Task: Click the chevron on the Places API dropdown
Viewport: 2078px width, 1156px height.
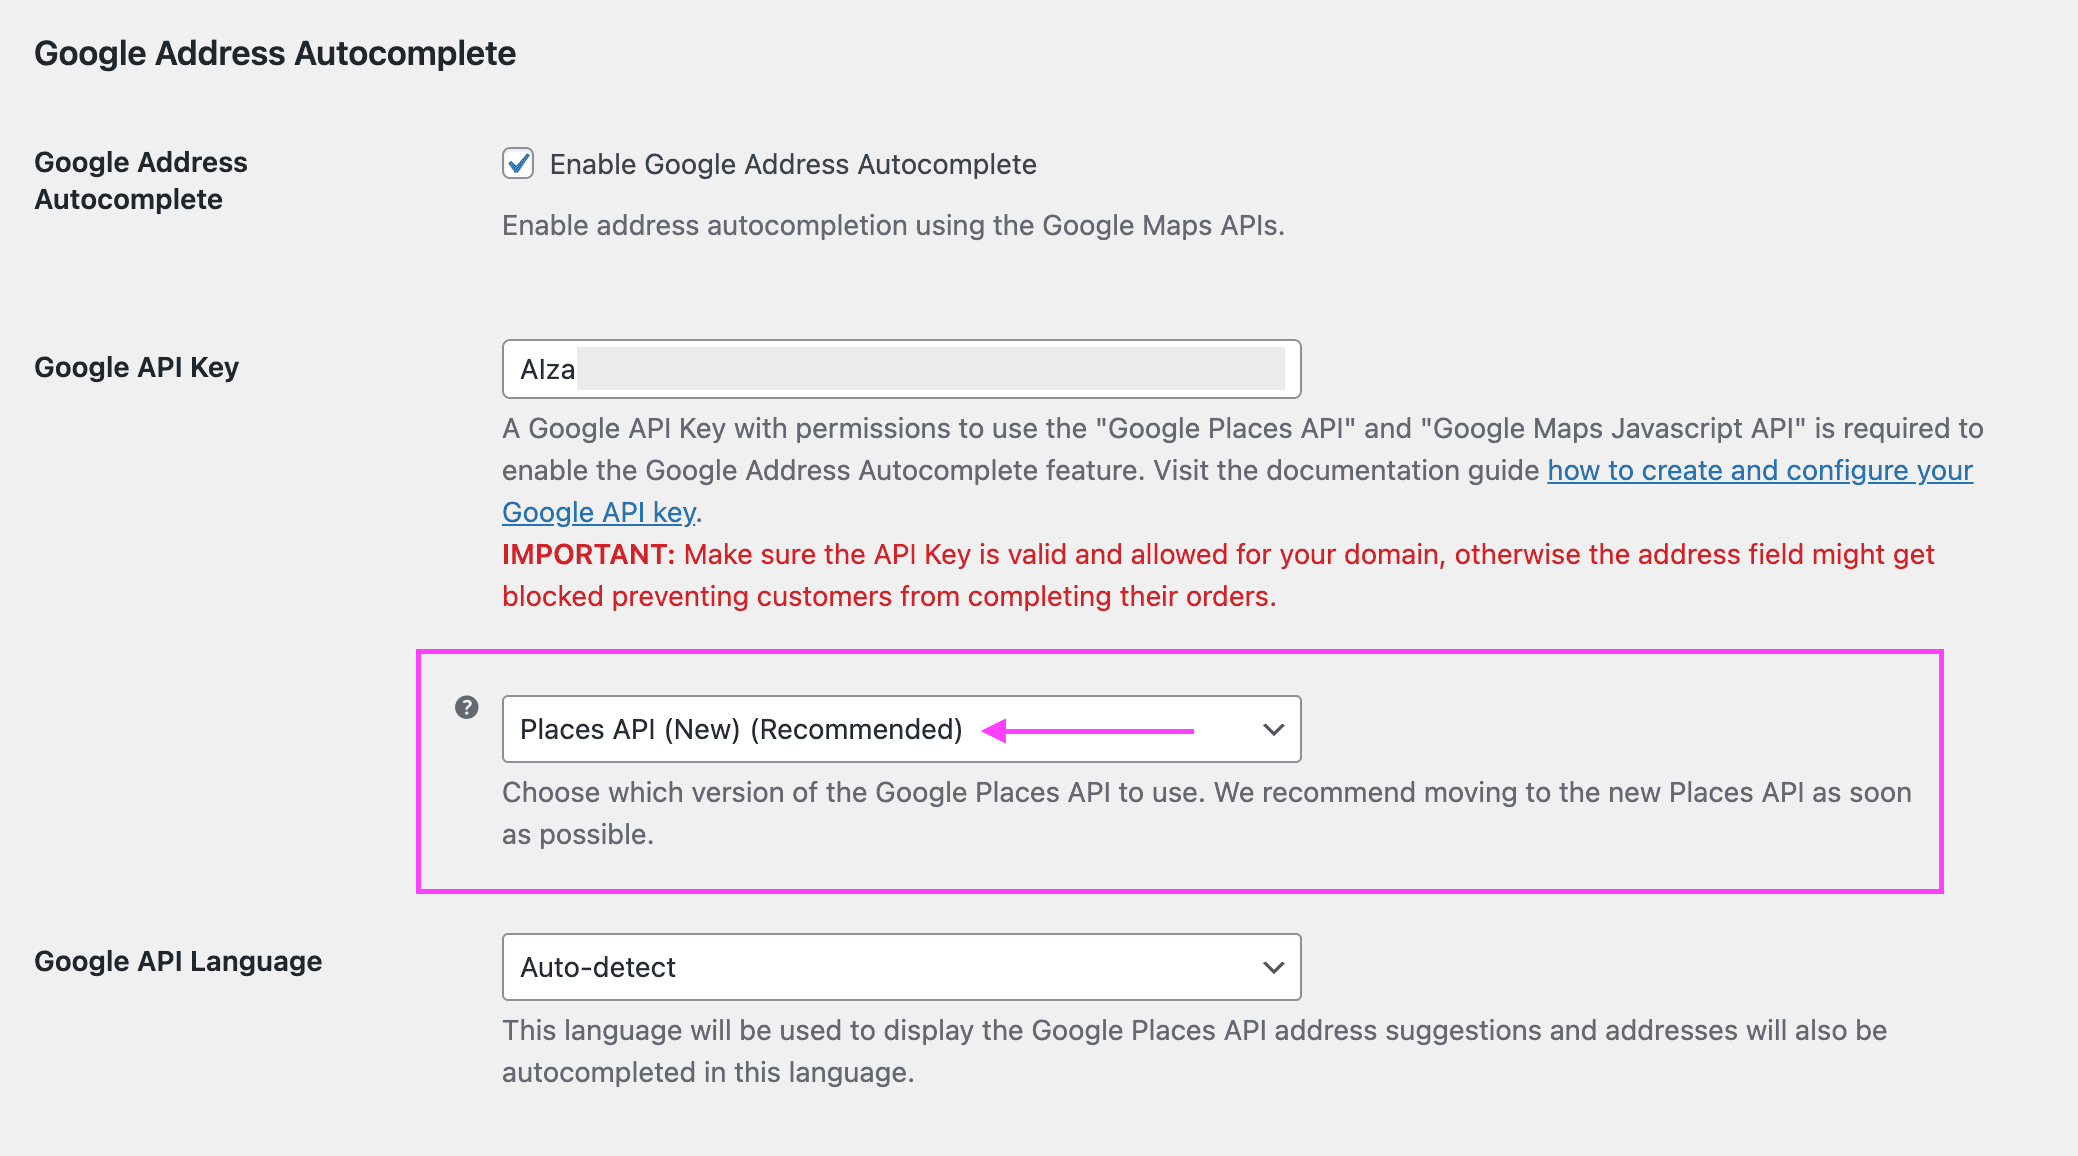Action: click(x=1272, y=729)
